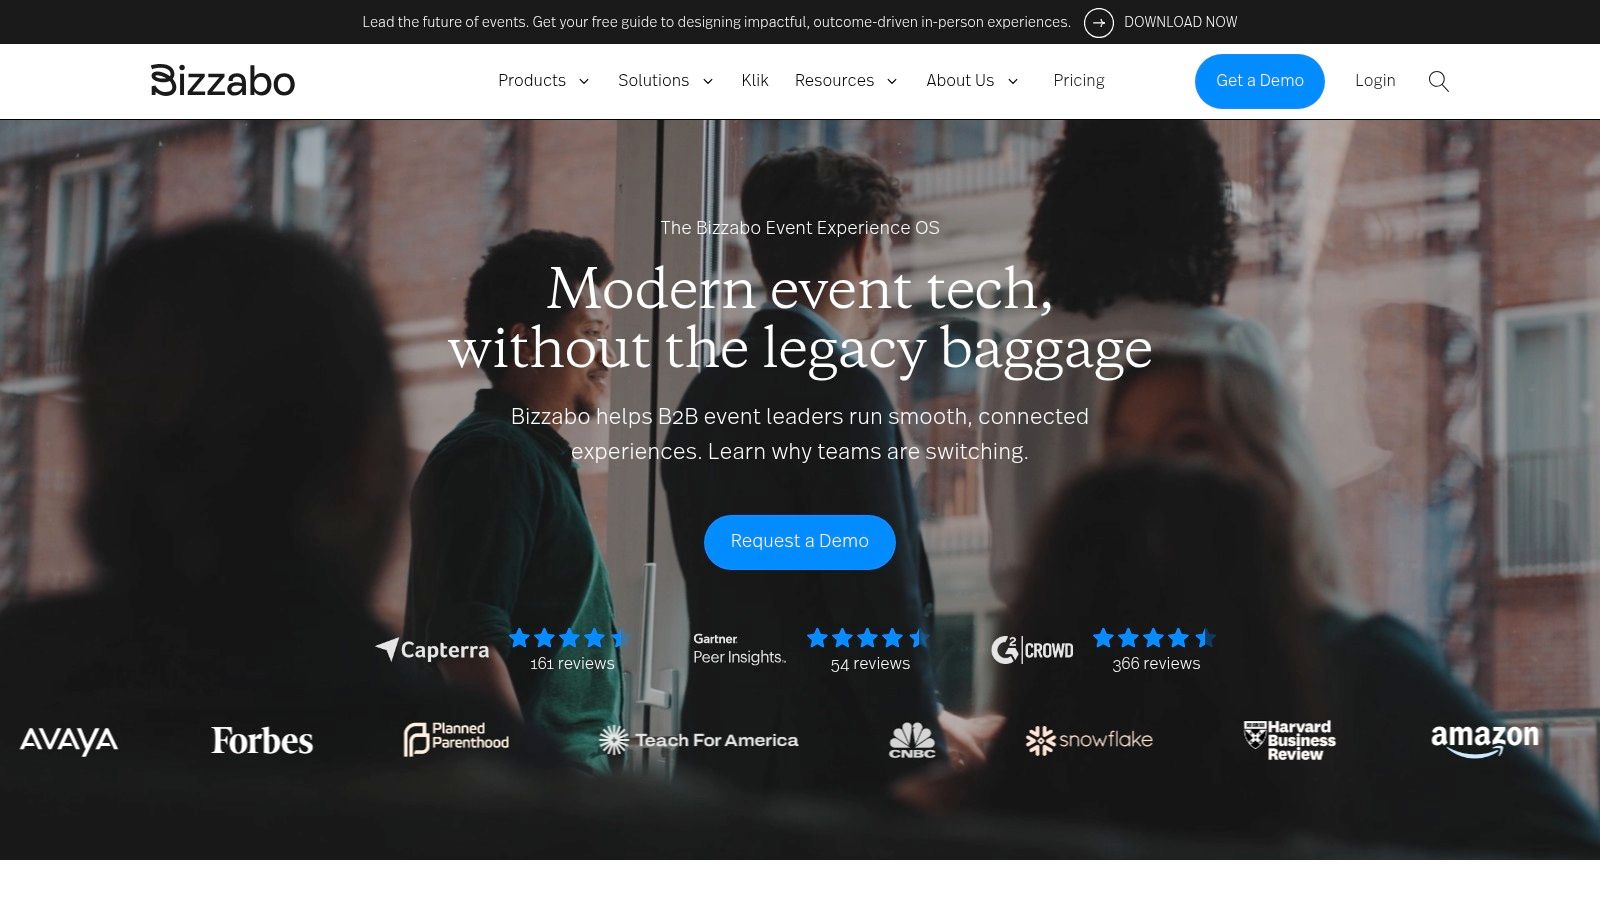The image size is (1600, 900).
Task: Click the Get a Demo button
Action: (1260, 81)
